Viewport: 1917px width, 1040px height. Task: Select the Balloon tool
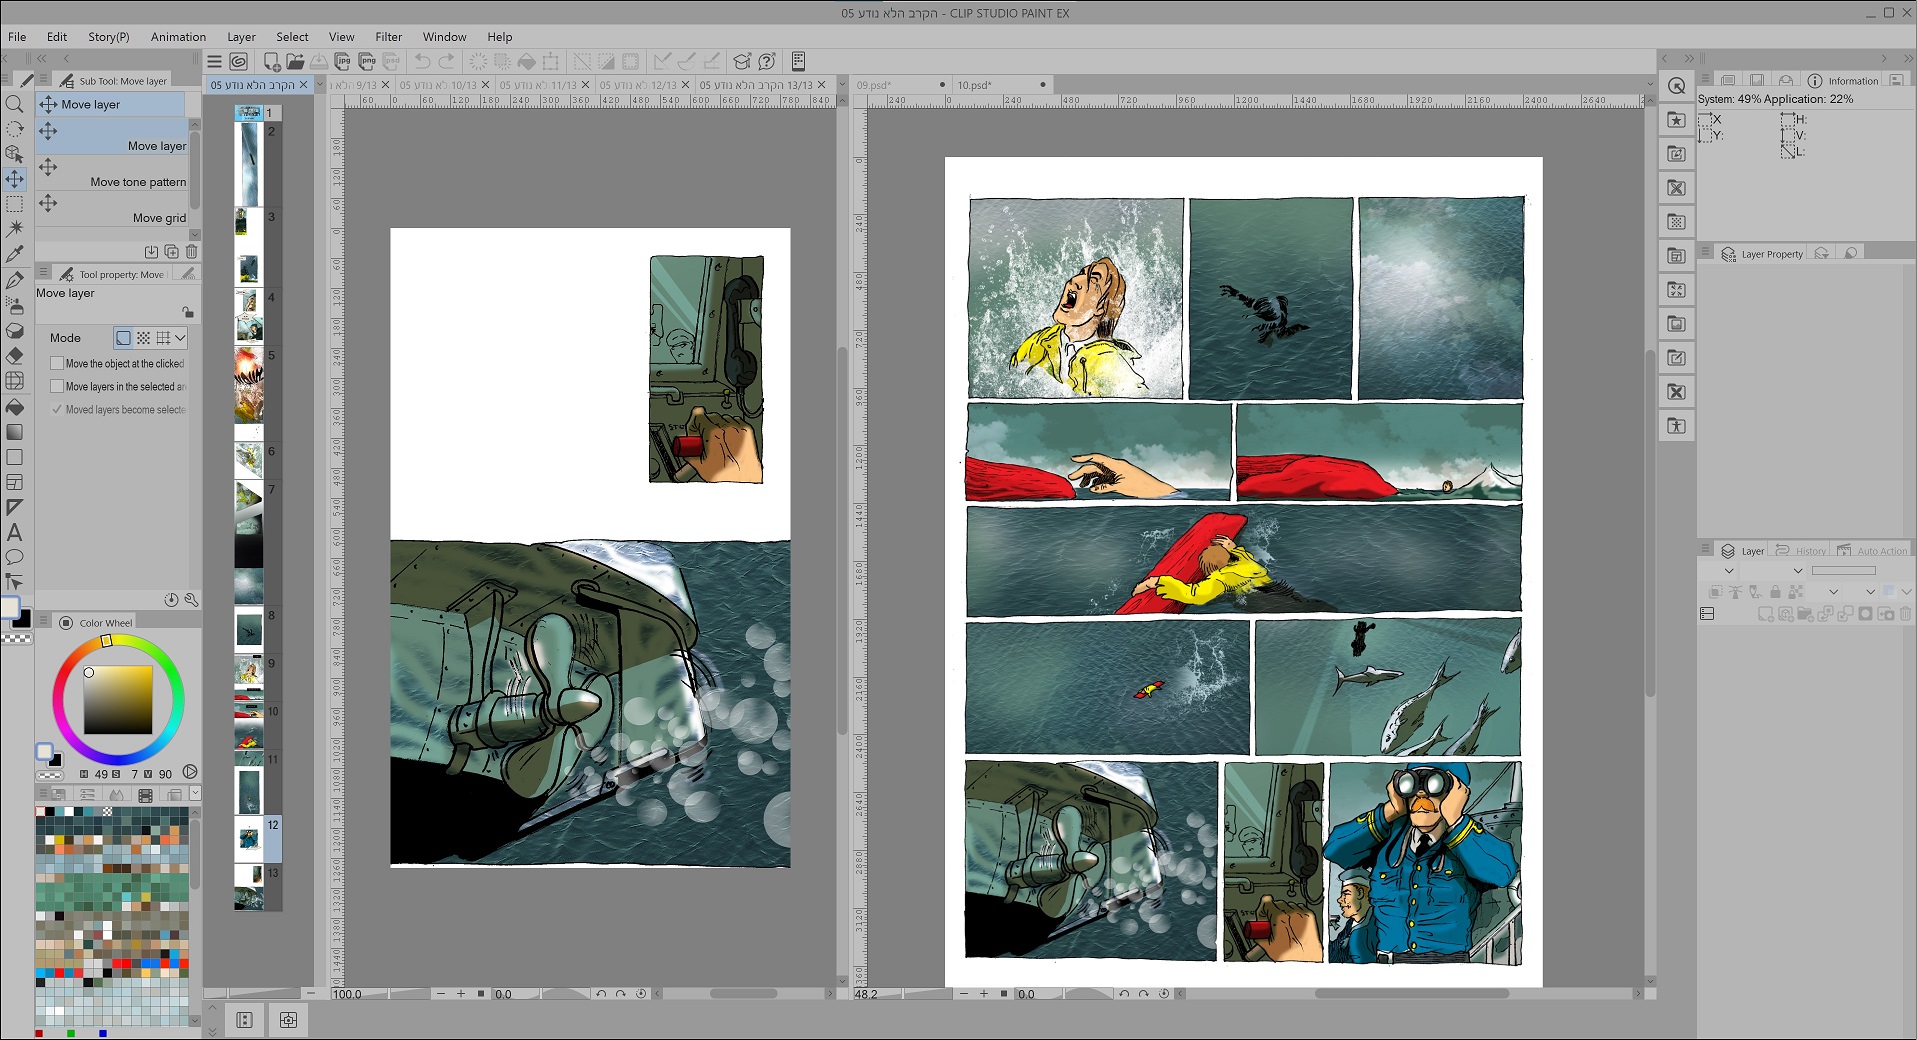[x=14, y=558]
